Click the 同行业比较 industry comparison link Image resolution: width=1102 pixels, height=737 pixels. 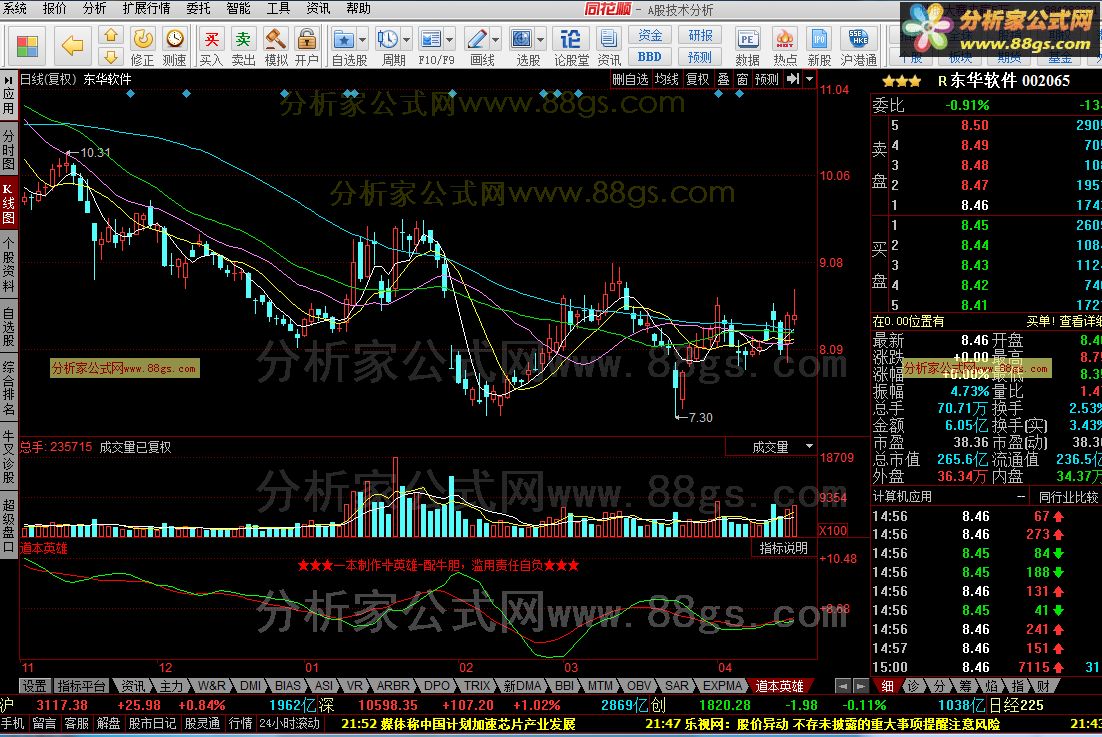point(1068,497)
